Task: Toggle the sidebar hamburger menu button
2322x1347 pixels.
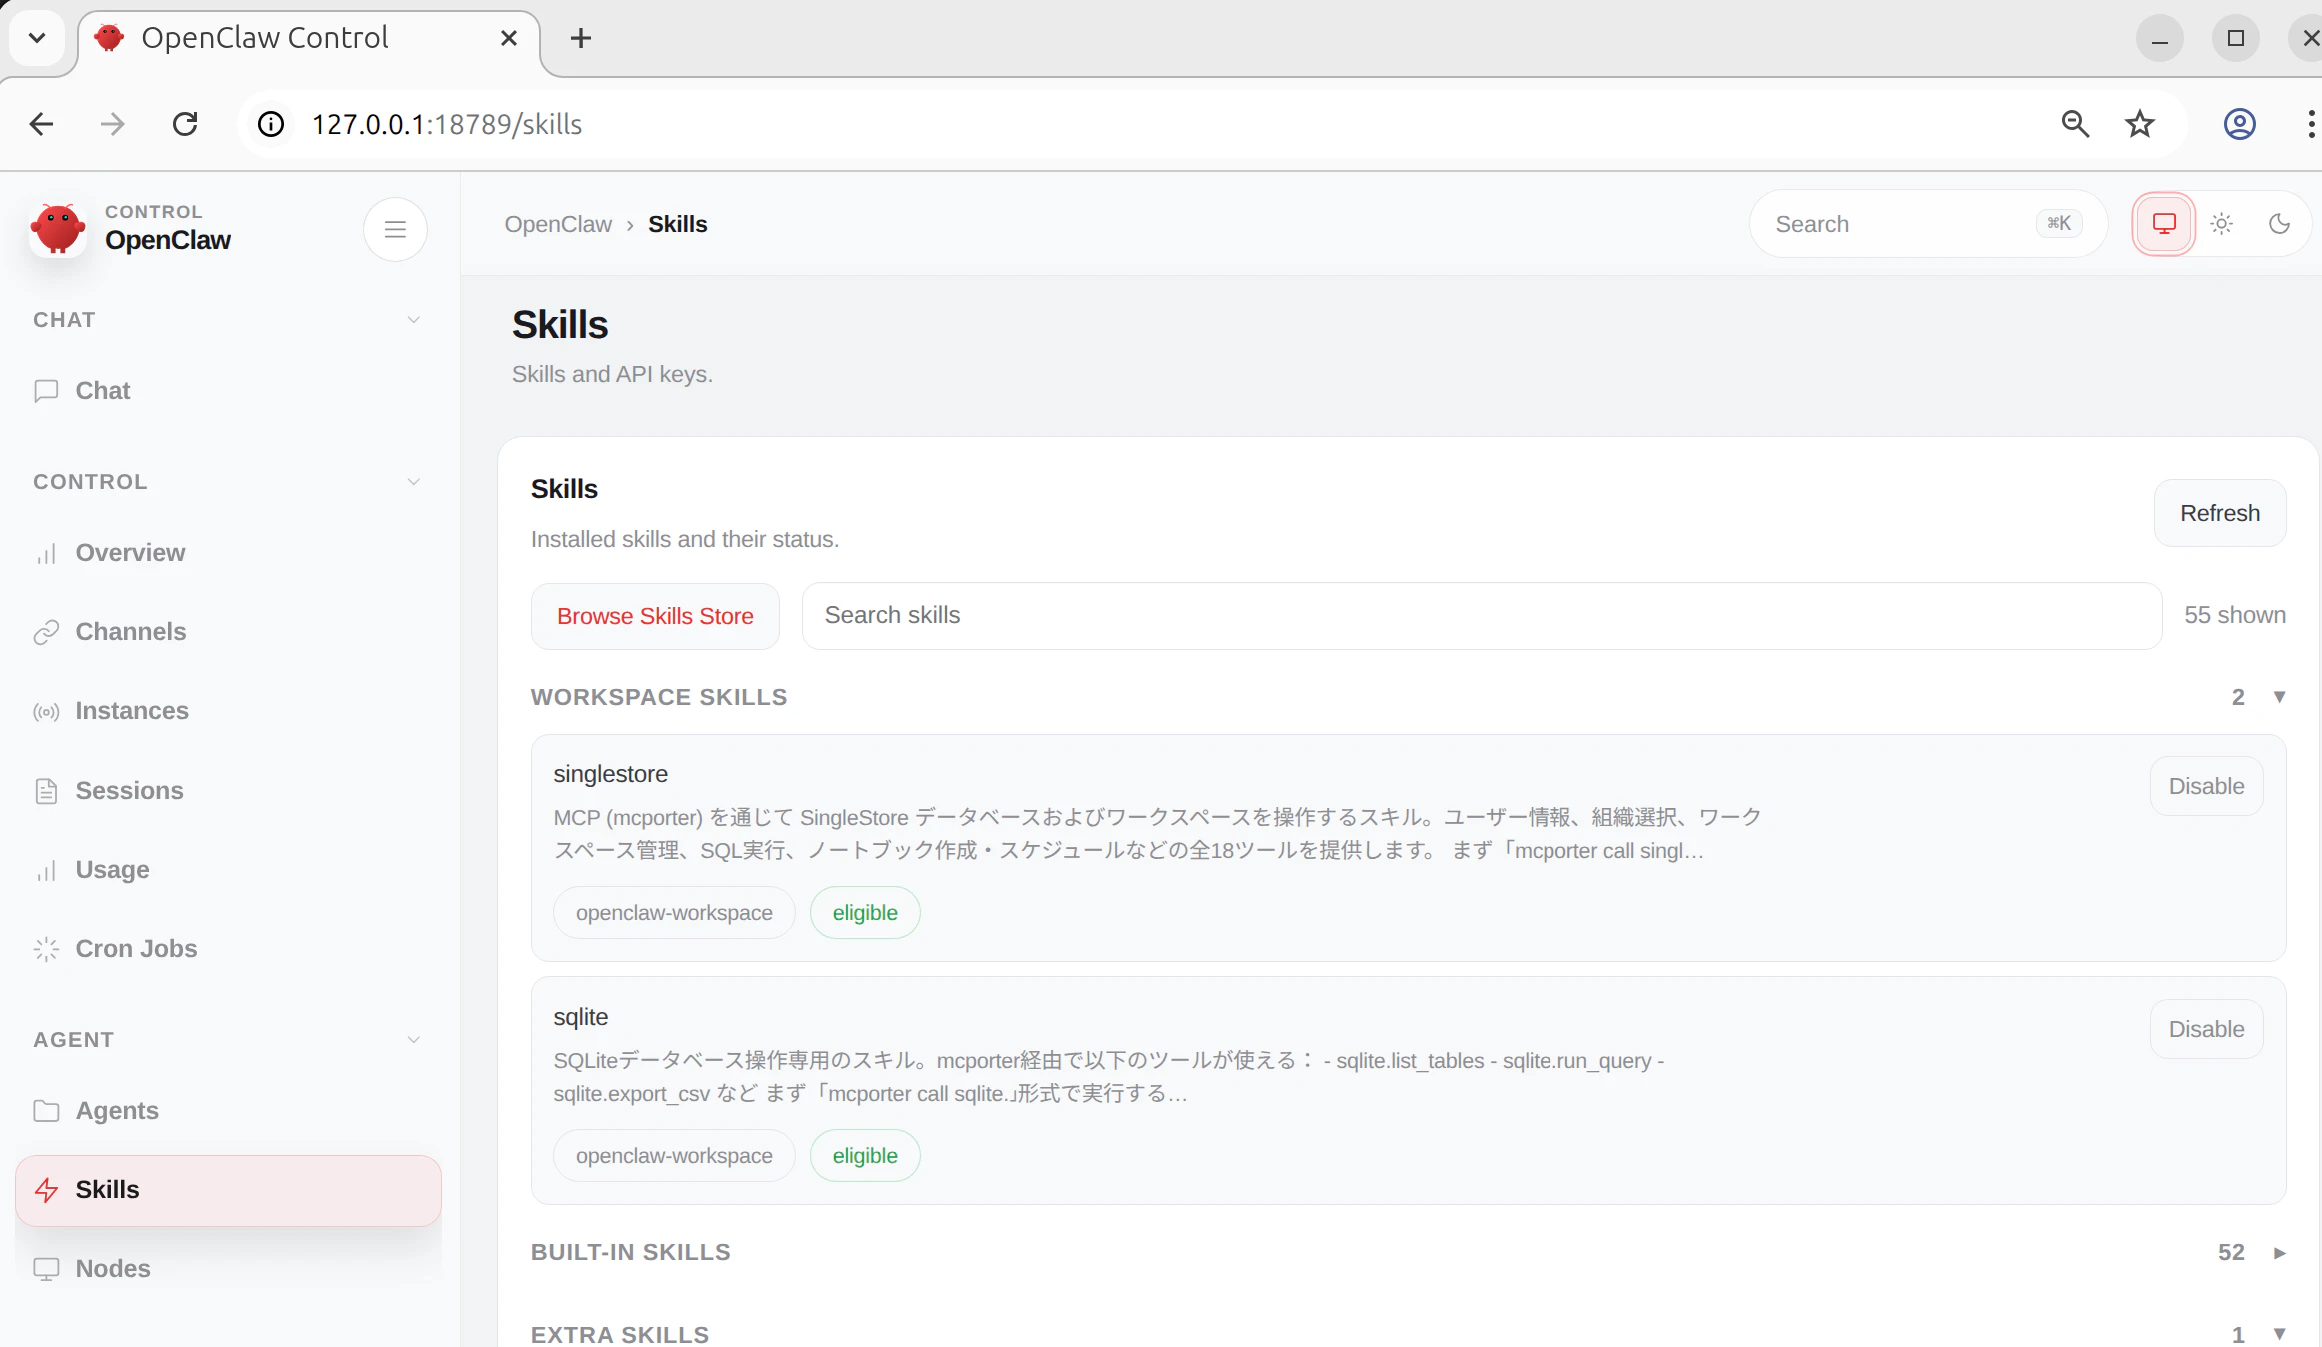Action: 395,229
